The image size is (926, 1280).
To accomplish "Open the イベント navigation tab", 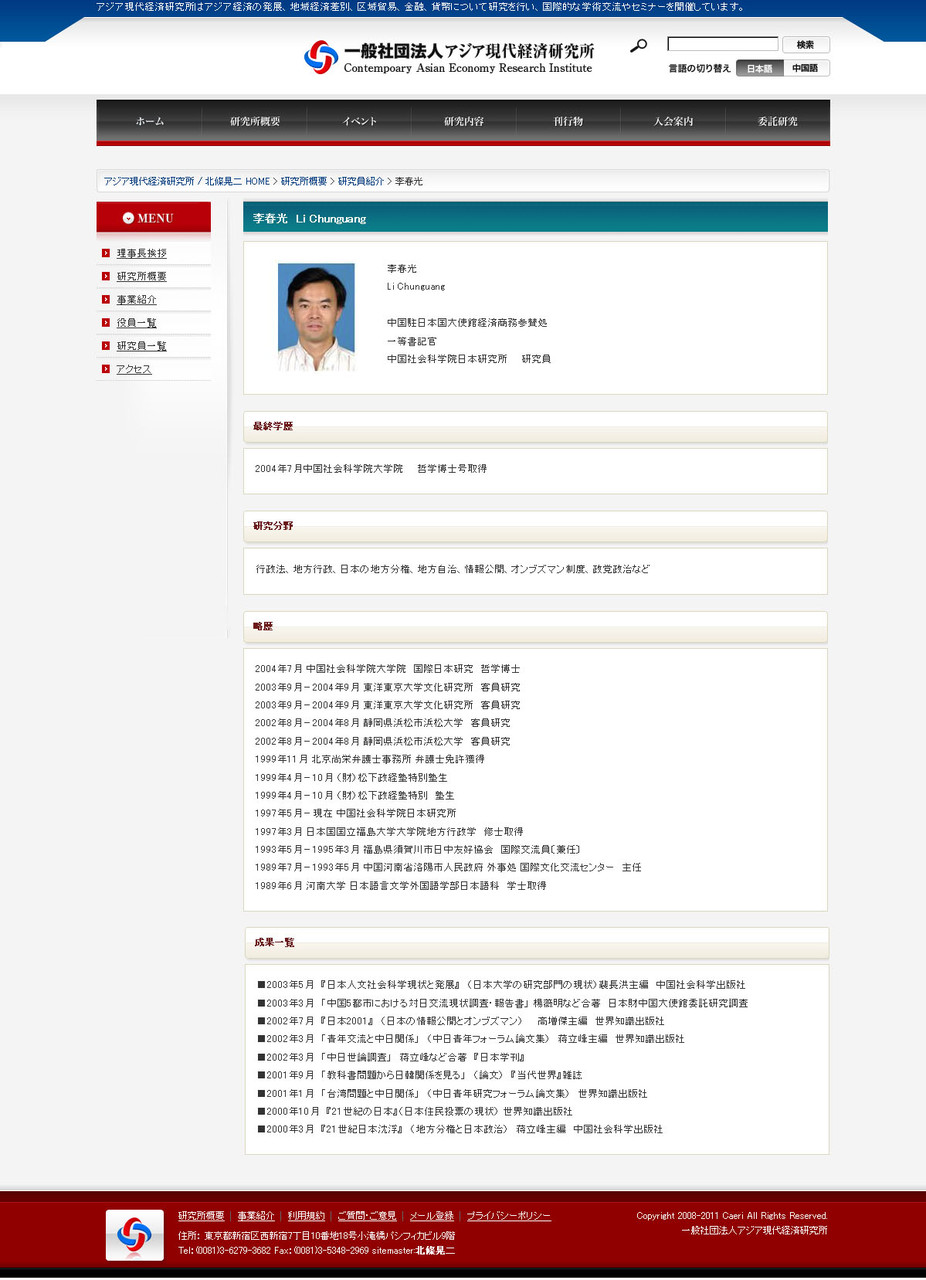I will coord(359,121).
